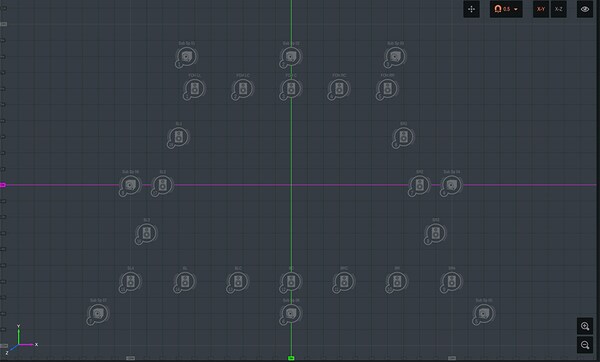Select the SL1 side-left speaker
Viewport: 600px width, 362px height.
click(x=178, y=137)
